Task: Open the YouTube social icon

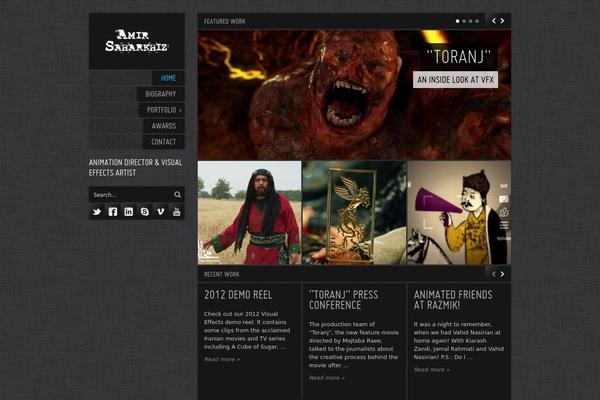Action: (x=177, y=212)
